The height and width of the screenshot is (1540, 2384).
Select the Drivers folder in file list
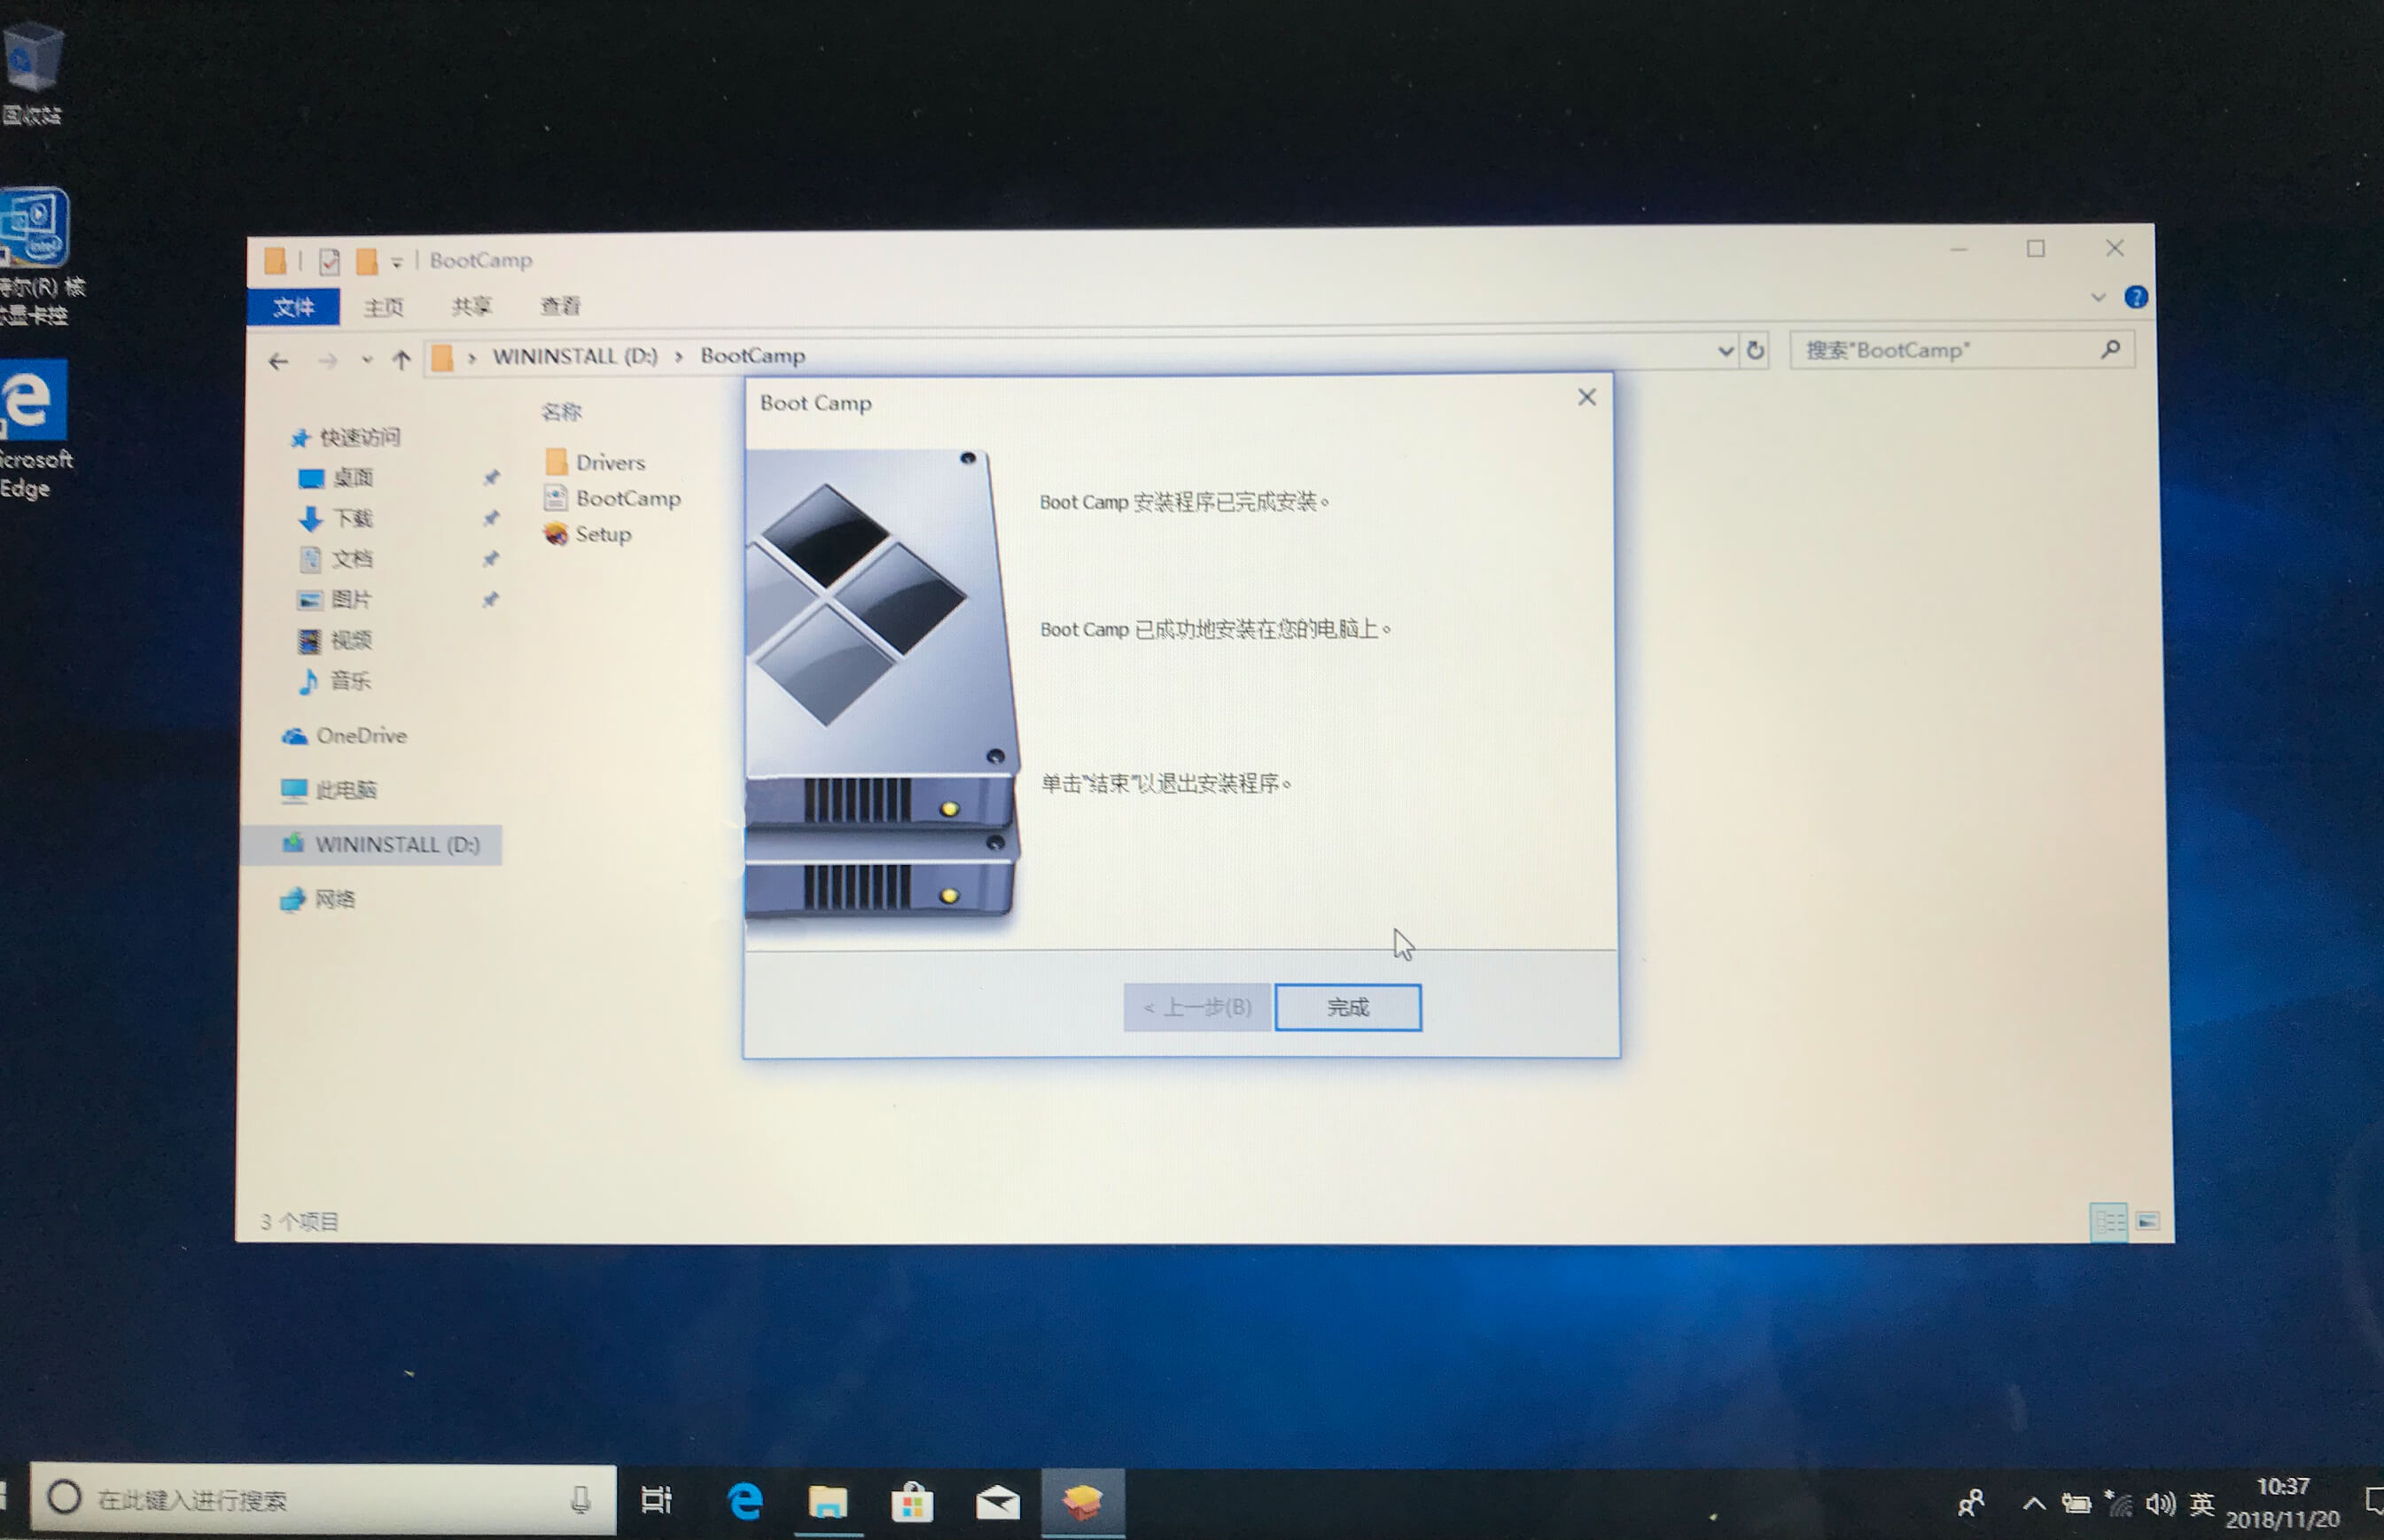596,462
